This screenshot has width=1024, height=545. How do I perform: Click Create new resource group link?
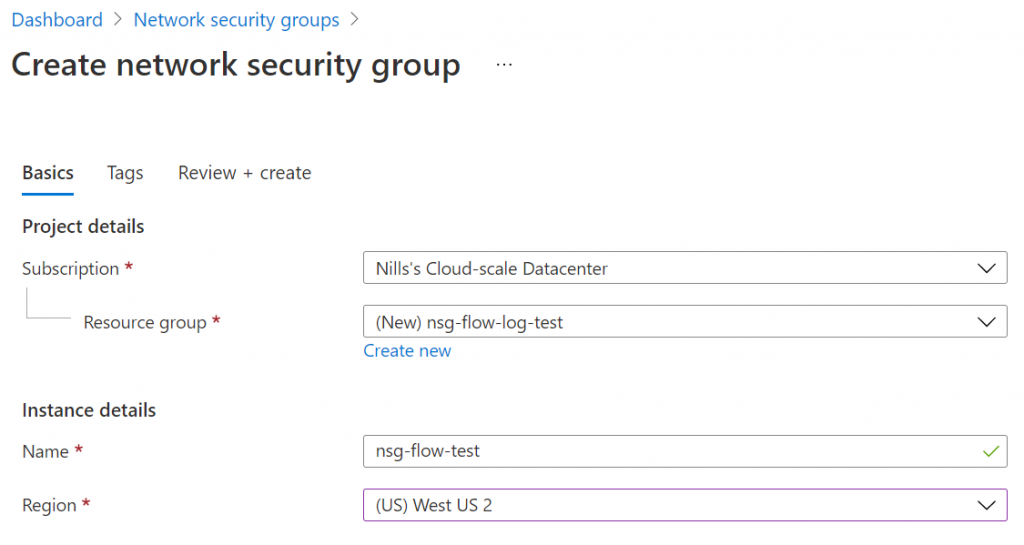tap(407, 351)
